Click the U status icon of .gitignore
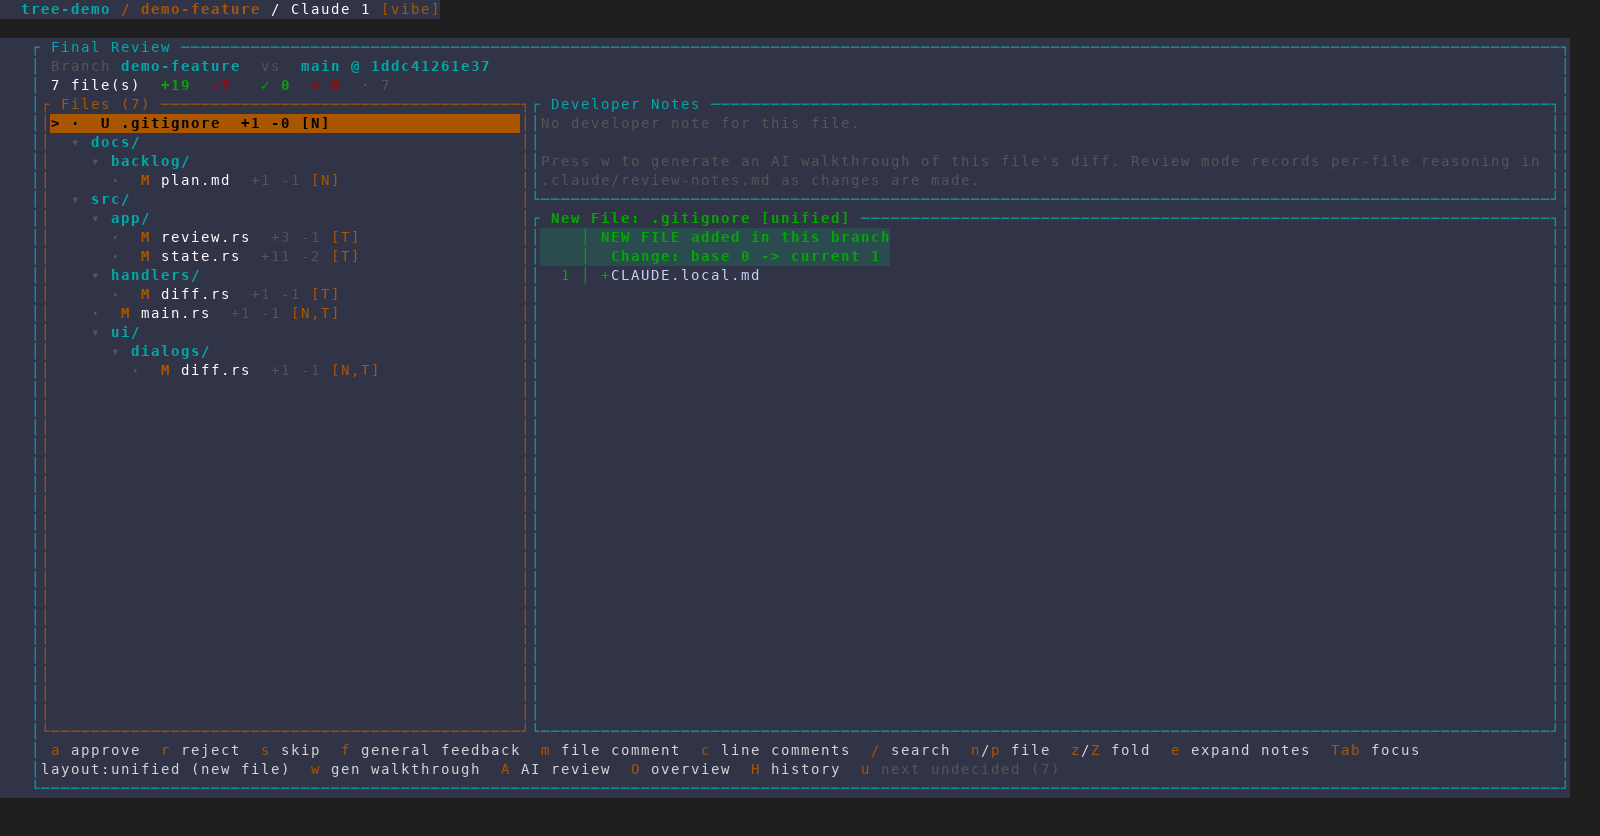This screenshot has height=836, width=1600. tap(105, 123)
